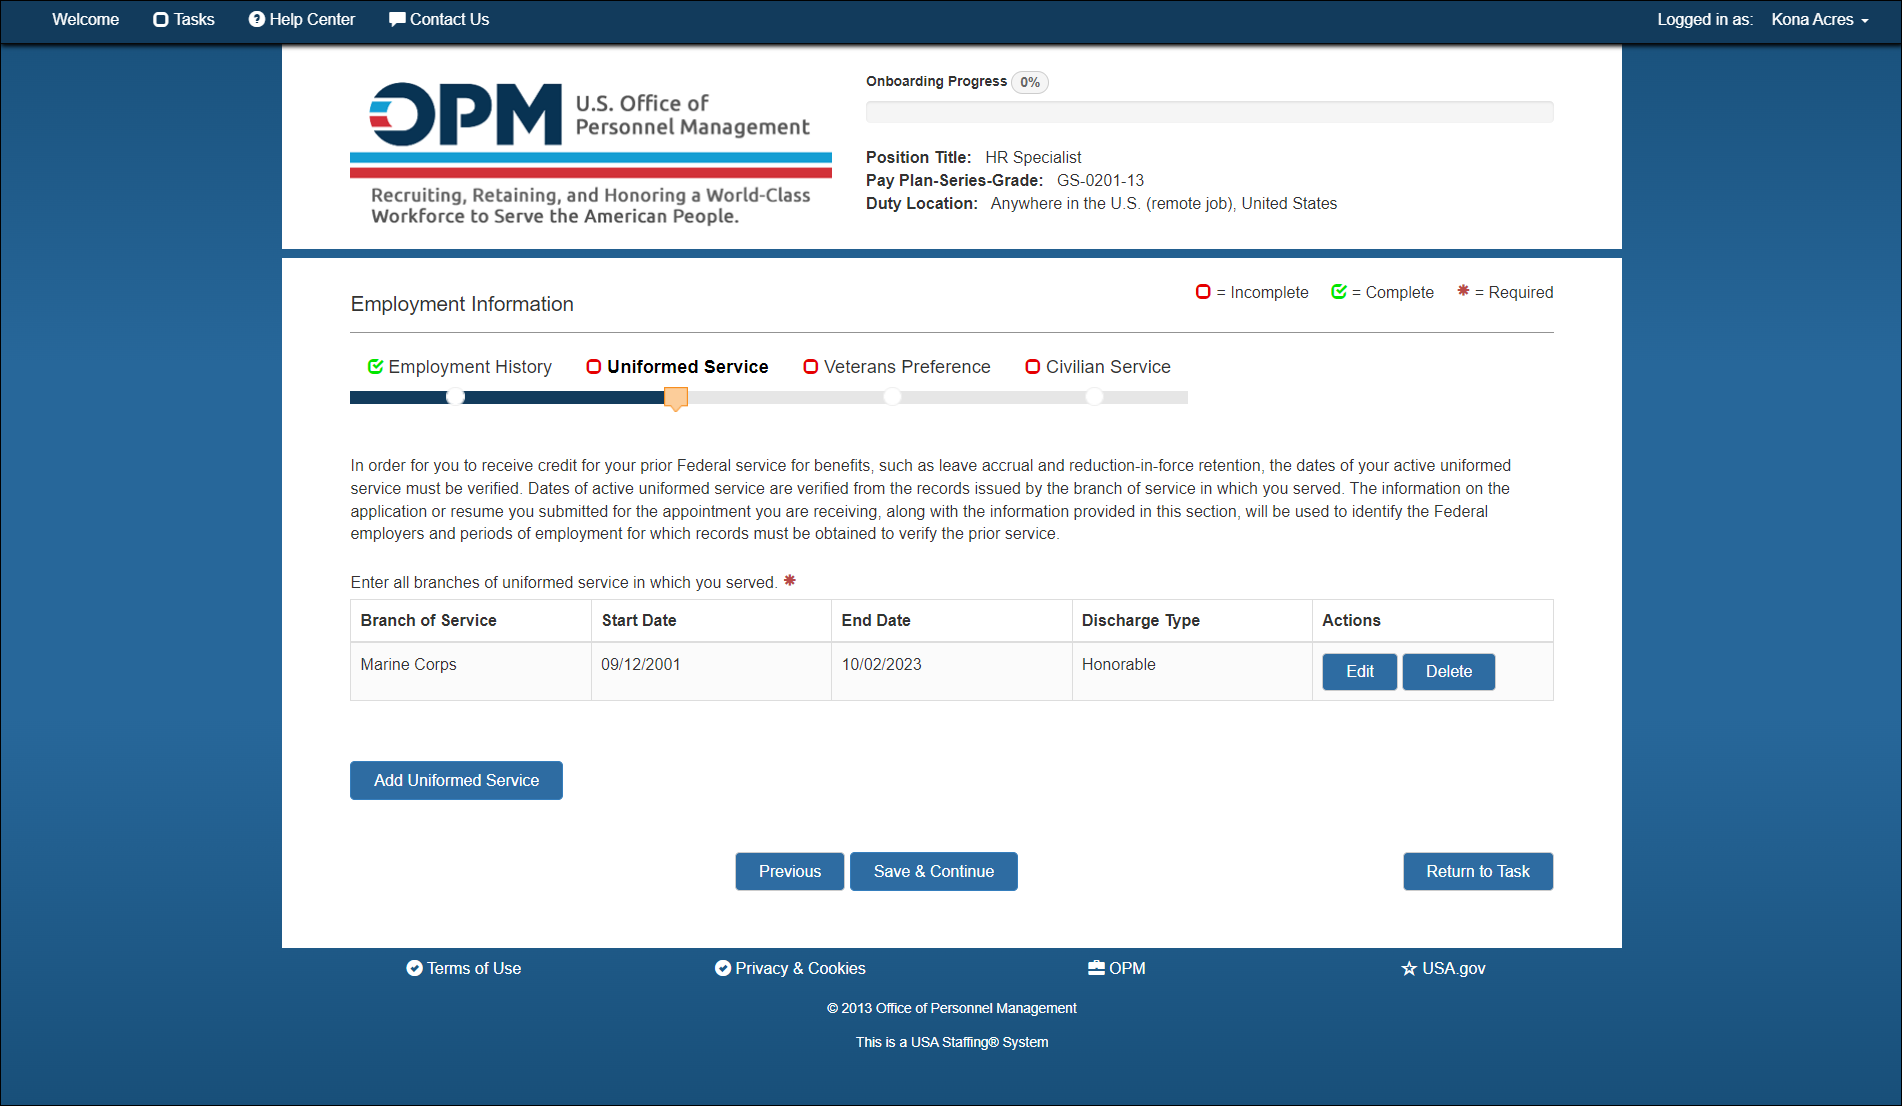The width and height of the screenshot is (1902, 1106).
Task: Click the USA.gov star icon
Action: coord(1409,968)
